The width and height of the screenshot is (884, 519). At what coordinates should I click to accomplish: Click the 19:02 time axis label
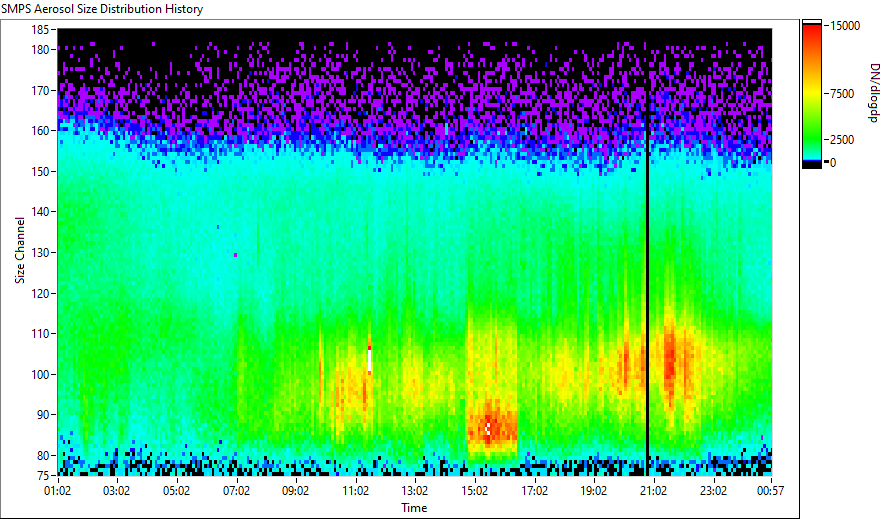pos(594,491)
